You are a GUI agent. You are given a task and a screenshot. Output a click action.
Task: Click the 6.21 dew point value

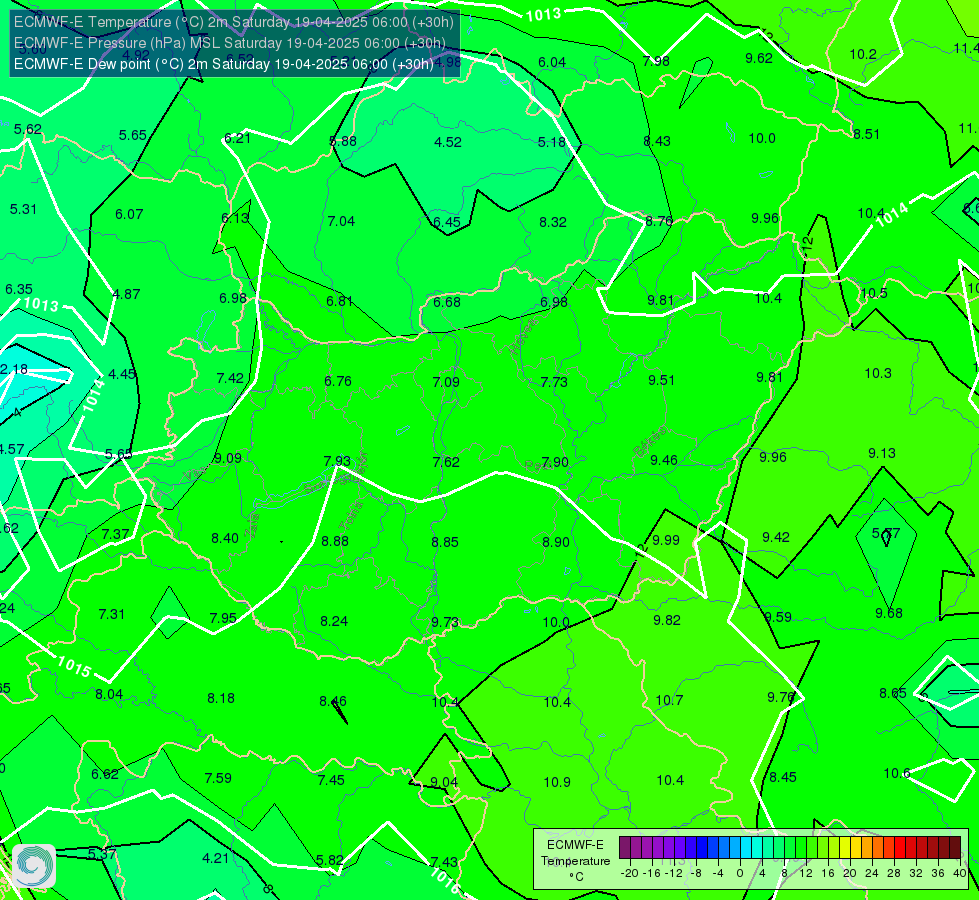coord(237,138)
